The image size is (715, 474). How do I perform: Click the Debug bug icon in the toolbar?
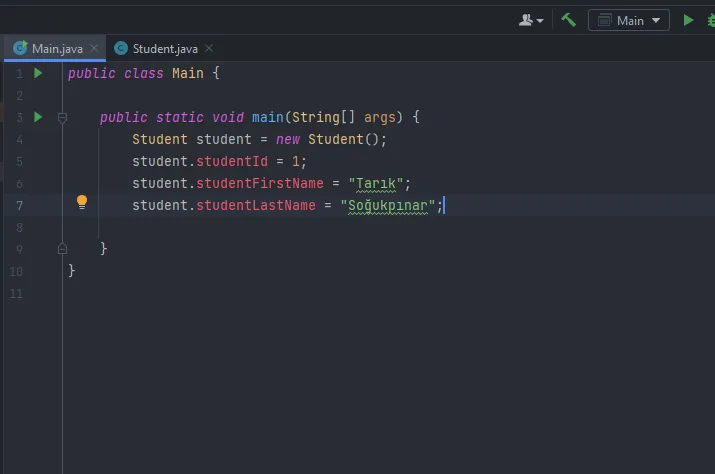[x=711, y=21]
